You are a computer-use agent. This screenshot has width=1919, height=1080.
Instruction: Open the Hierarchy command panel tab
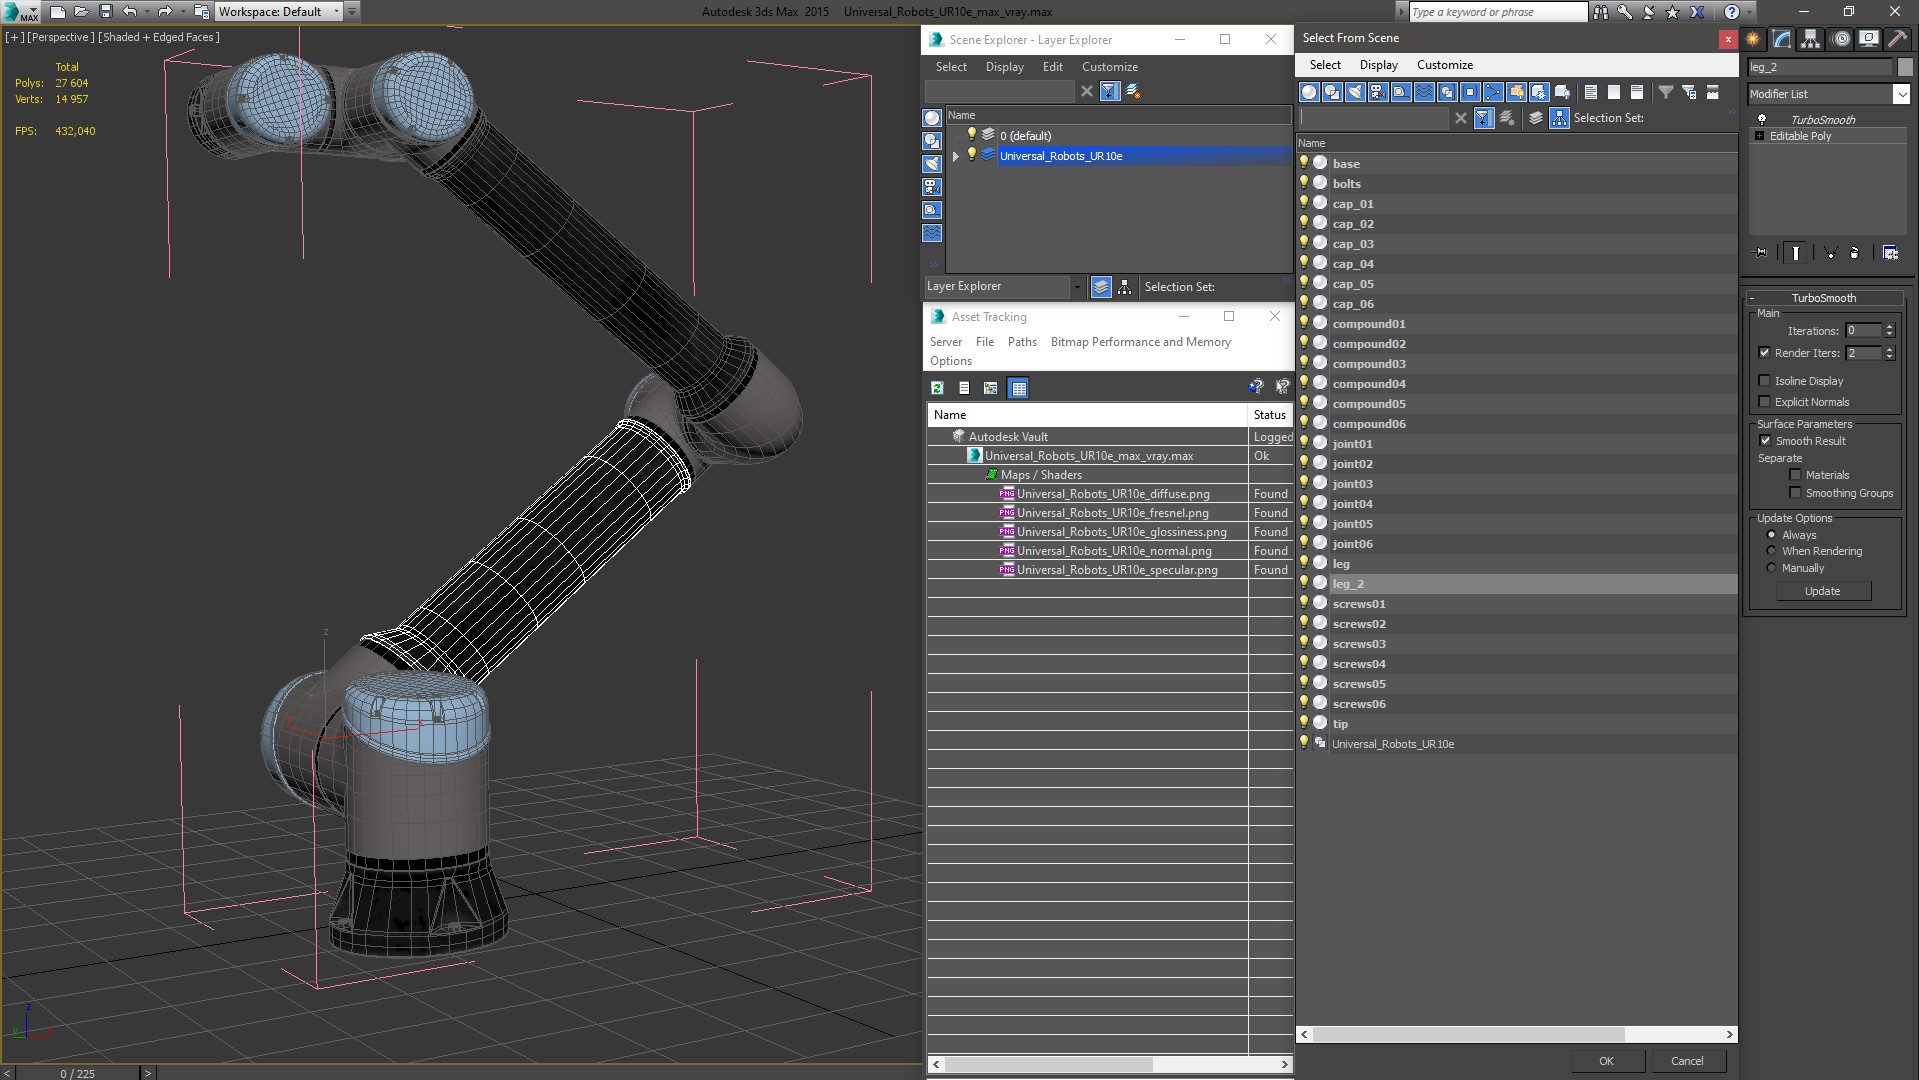click(x=1811, y=39)
